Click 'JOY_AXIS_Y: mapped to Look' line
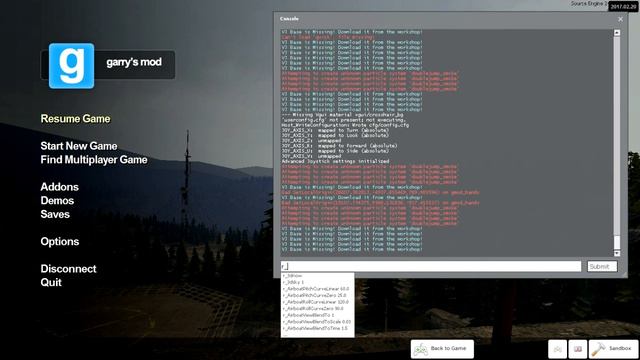Screen dimensions: 640x360 point(335,136)
